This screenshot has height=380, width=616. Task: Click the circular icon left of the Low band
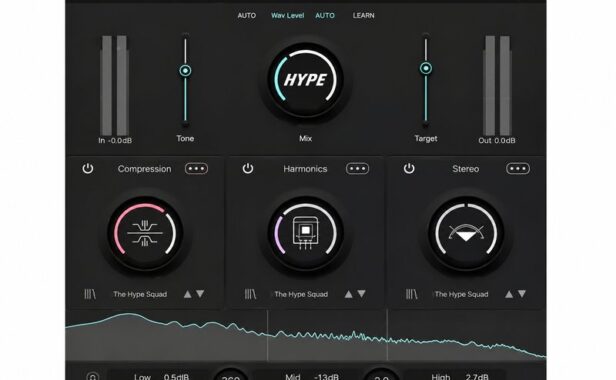(93, 376)
